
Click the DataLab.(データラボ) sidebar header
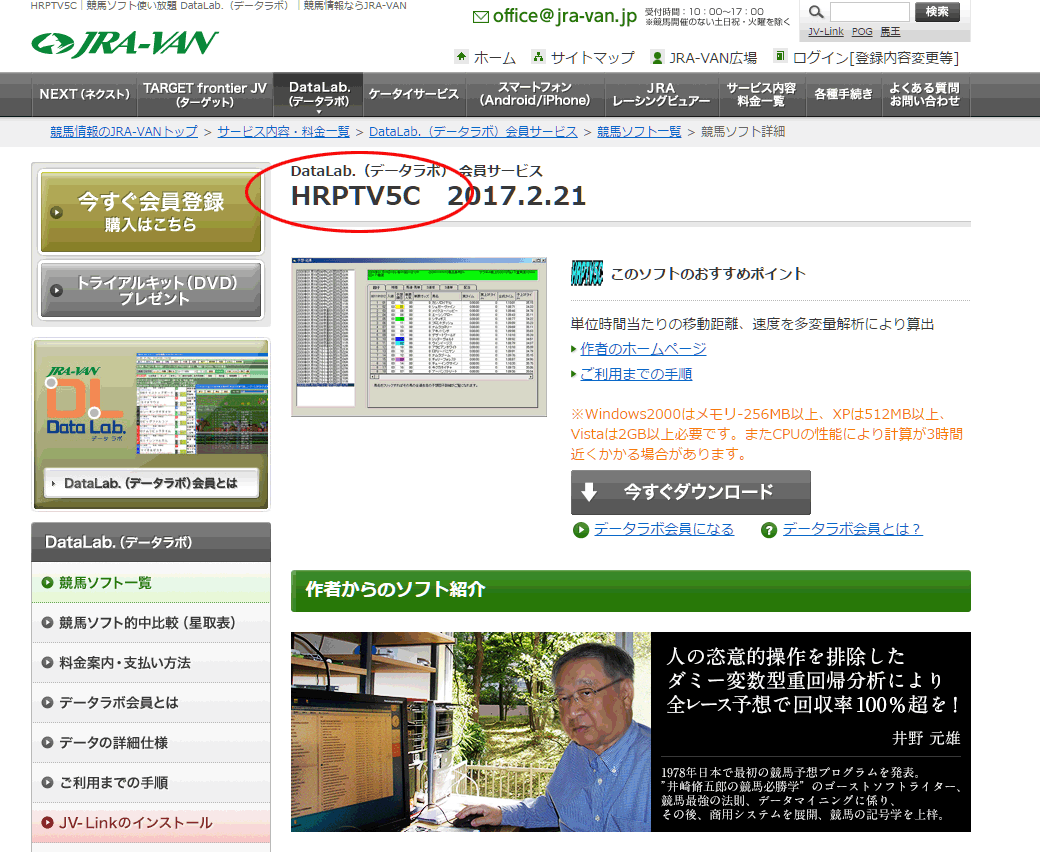(x=151, y=542)
